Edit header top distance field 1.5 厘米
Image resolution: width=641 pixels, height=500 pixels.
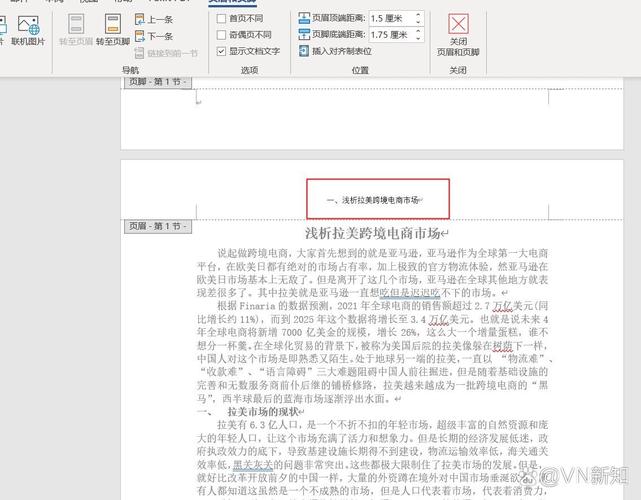coord(391,18)
